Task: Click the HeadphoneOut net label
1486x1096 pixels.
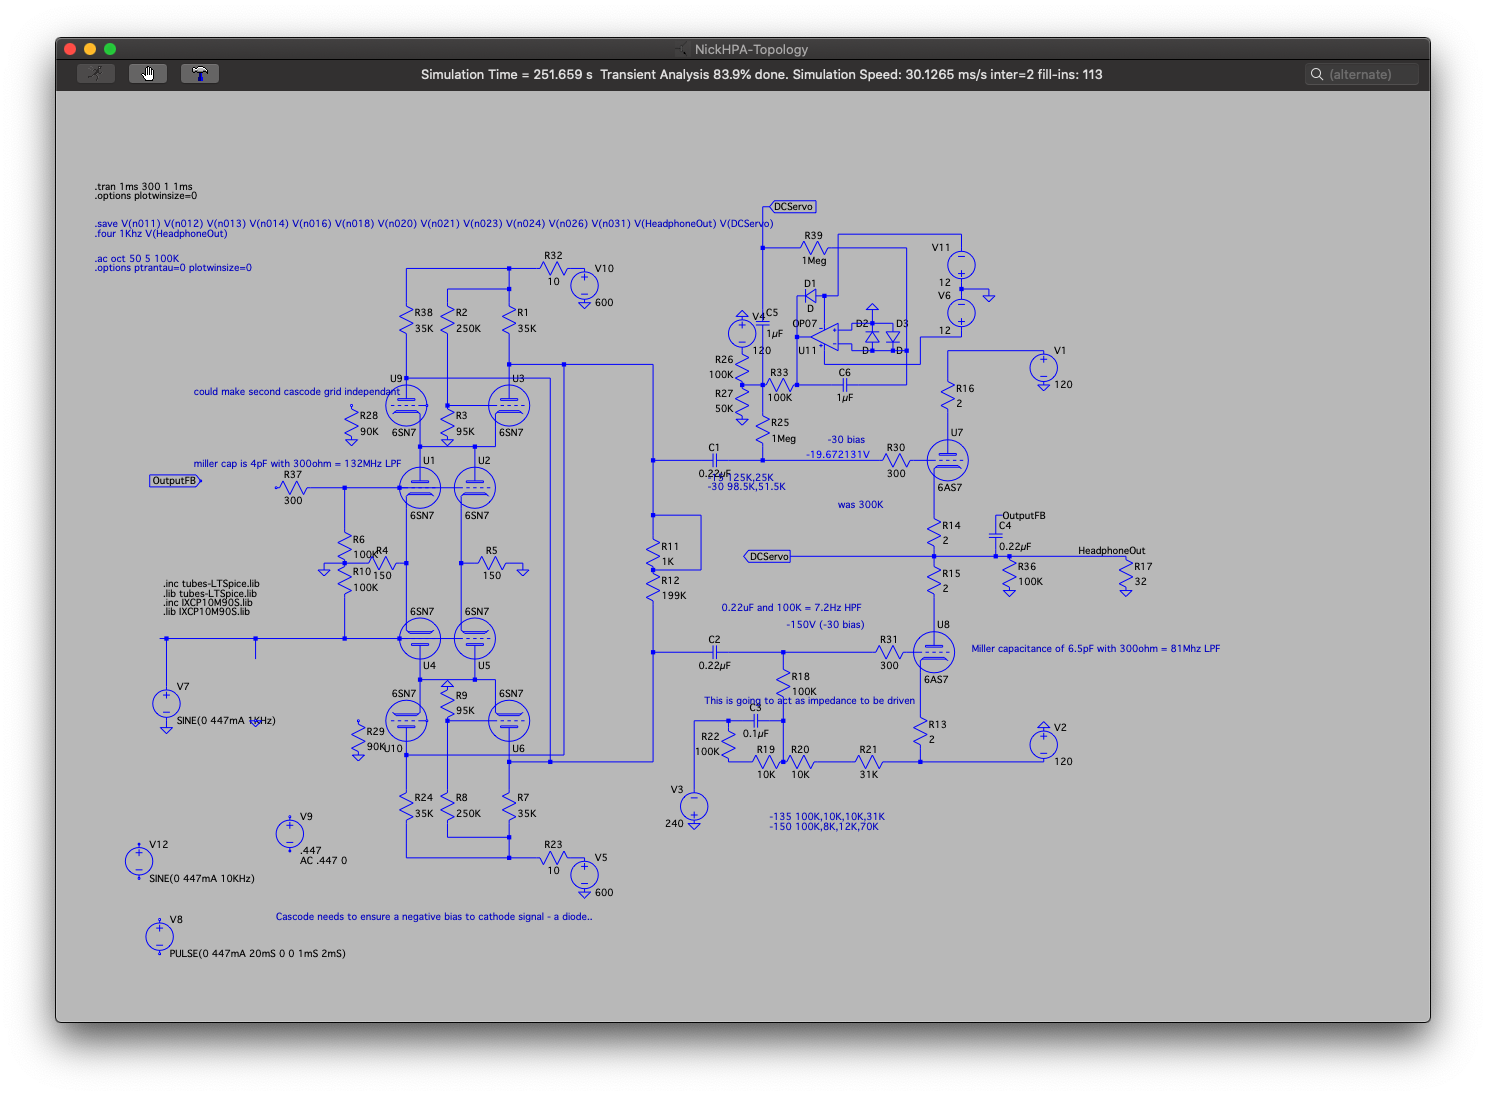Action: coord(1111,551)
